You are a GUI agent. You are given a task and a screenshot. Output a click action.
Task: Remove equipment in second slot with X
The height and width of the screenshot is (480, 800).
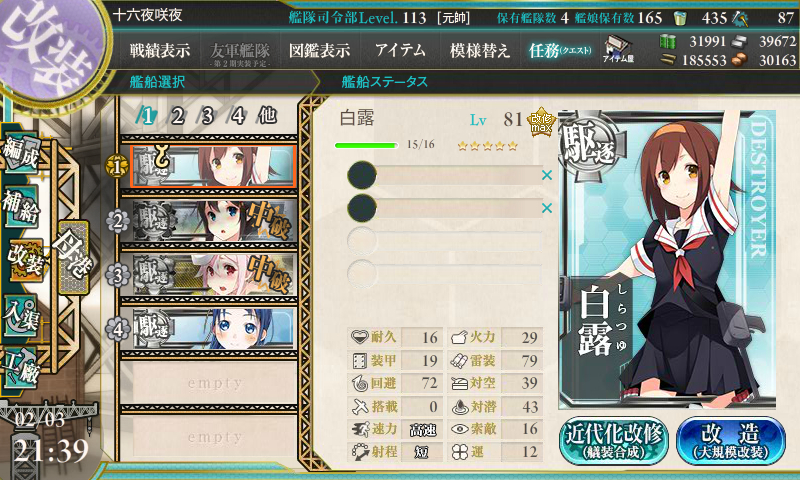click(x=546, y=208)
